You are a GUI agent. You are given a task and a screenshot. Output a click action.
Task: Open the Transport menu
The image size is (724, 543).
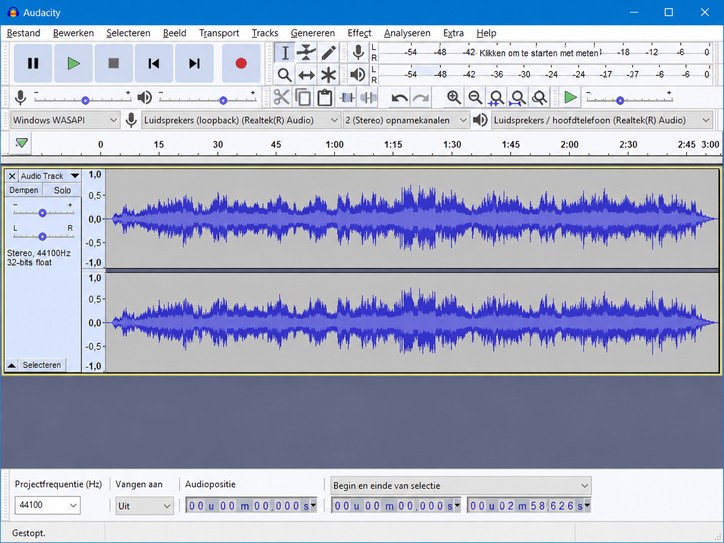click(219, 33)
